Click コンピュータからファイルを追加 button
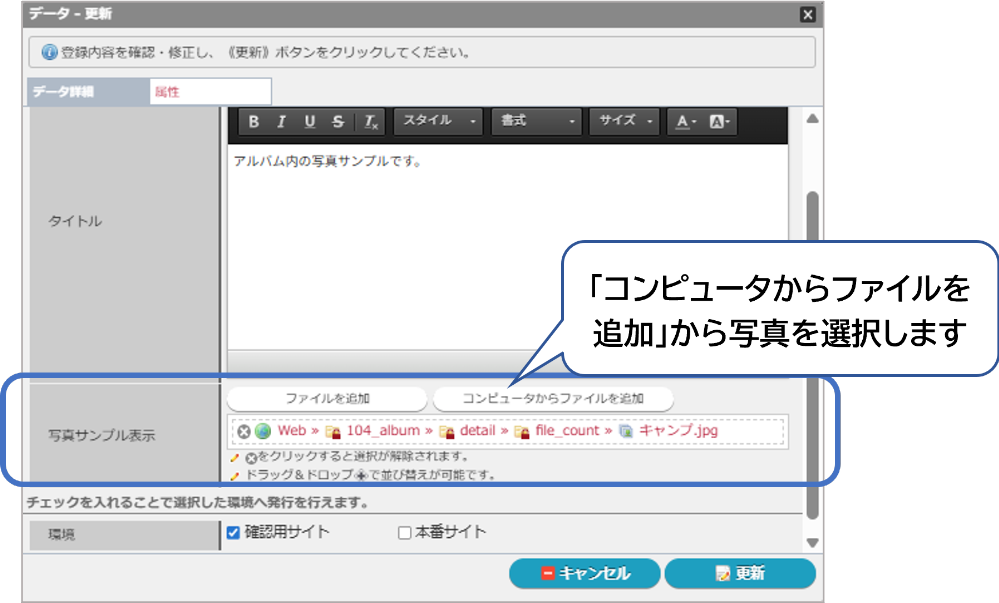Viewport: 999px width, 603px height. pos(553,398)
